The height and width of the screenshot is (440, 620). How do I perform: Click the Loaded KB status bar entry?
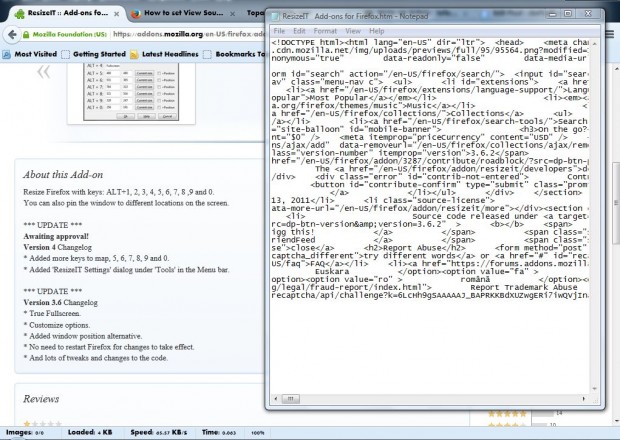pyautogui.click(x=90, y=432)
